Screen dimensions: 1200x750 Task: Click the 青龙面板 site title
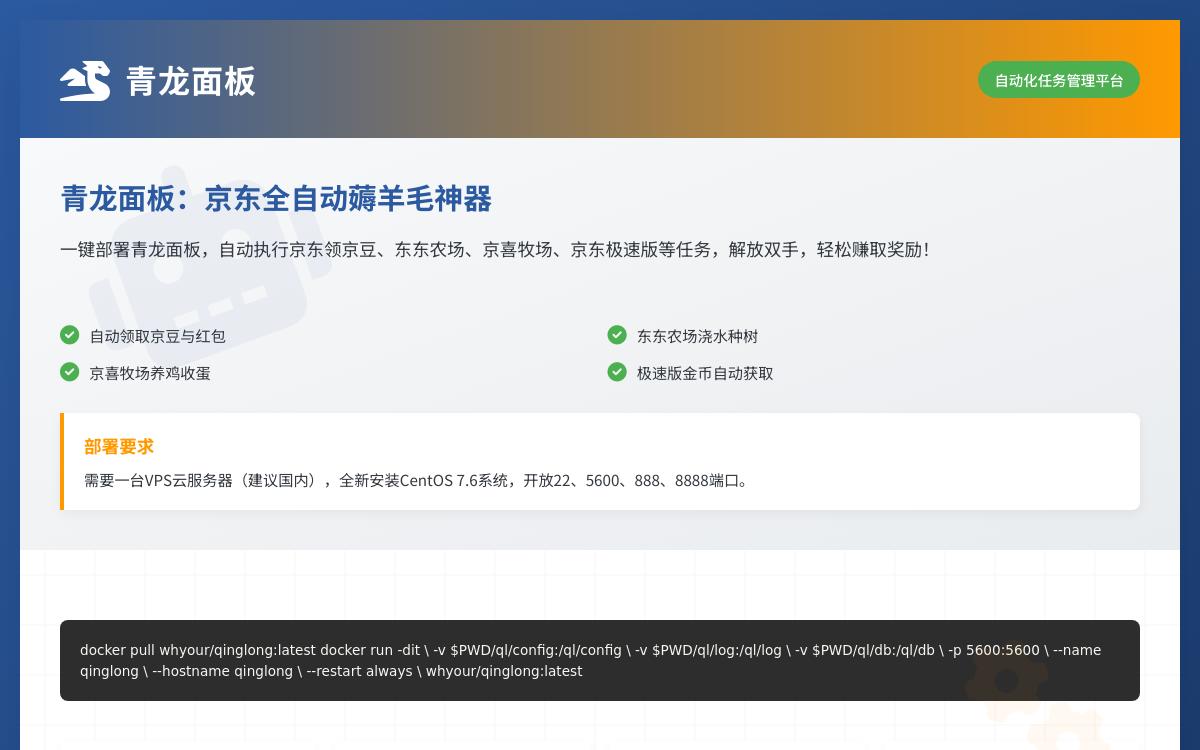click(x=190, y=82)
